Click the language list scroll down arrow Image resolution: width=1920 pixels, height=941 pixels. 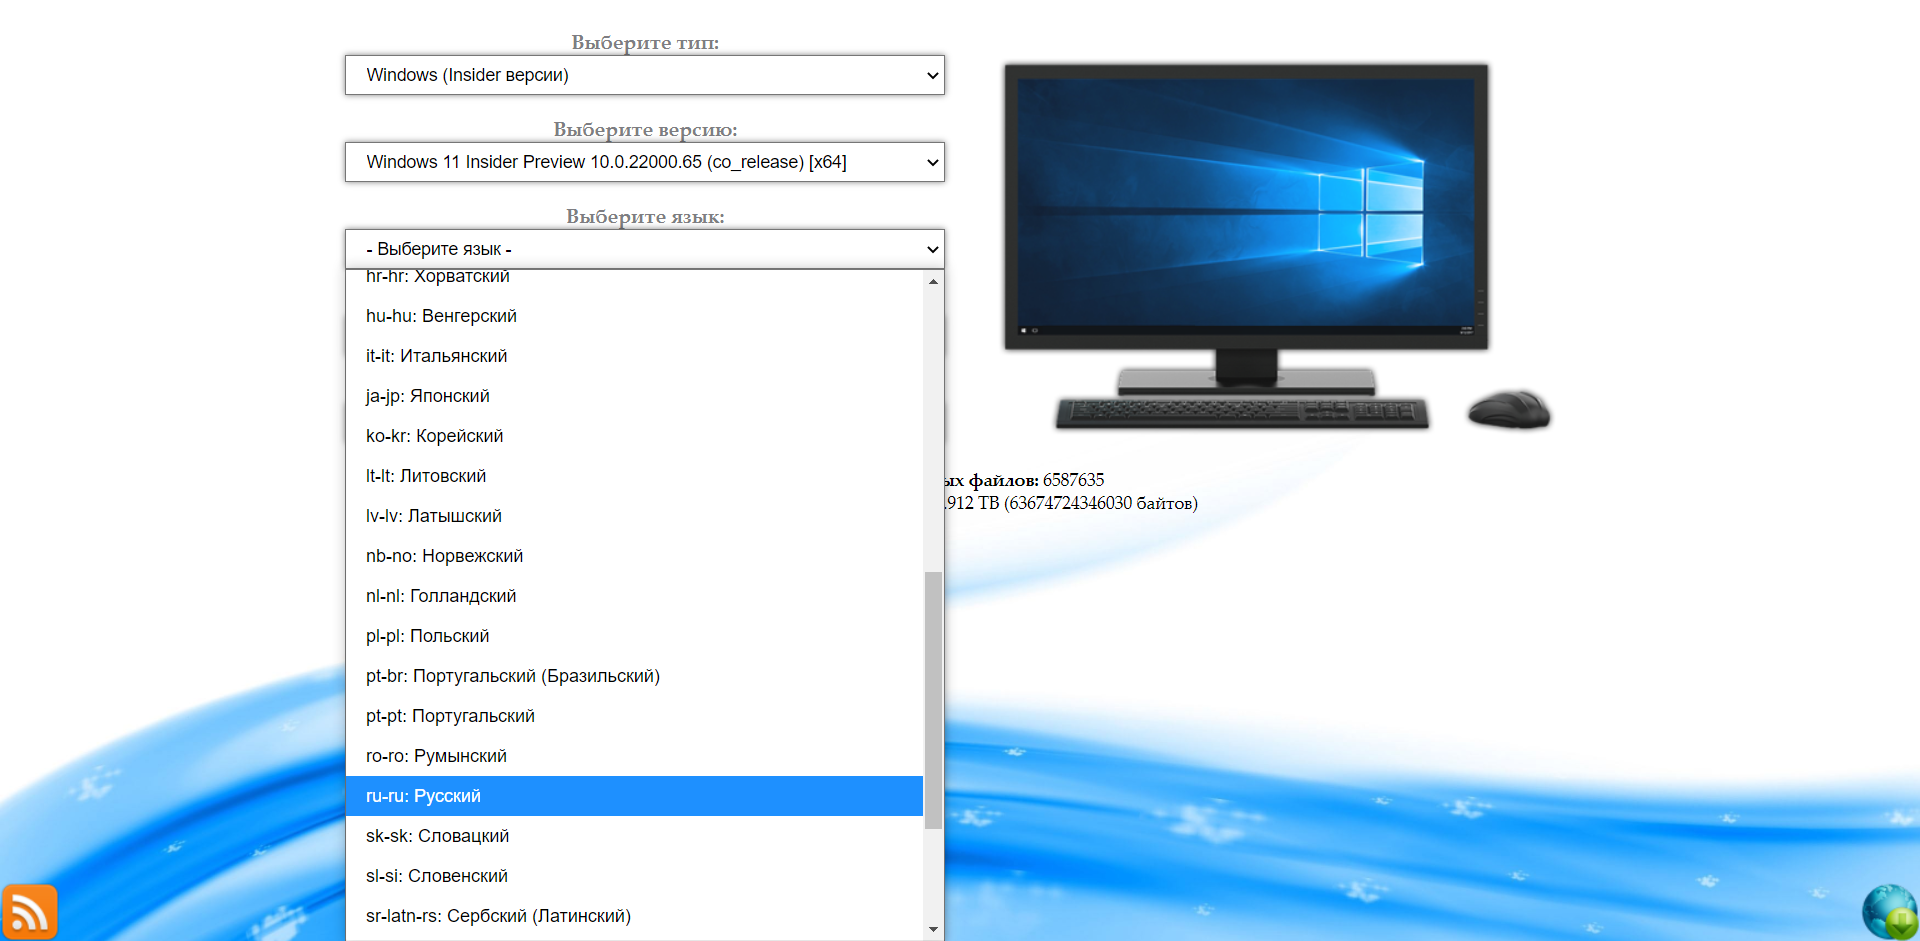click(x=933, y=930)
